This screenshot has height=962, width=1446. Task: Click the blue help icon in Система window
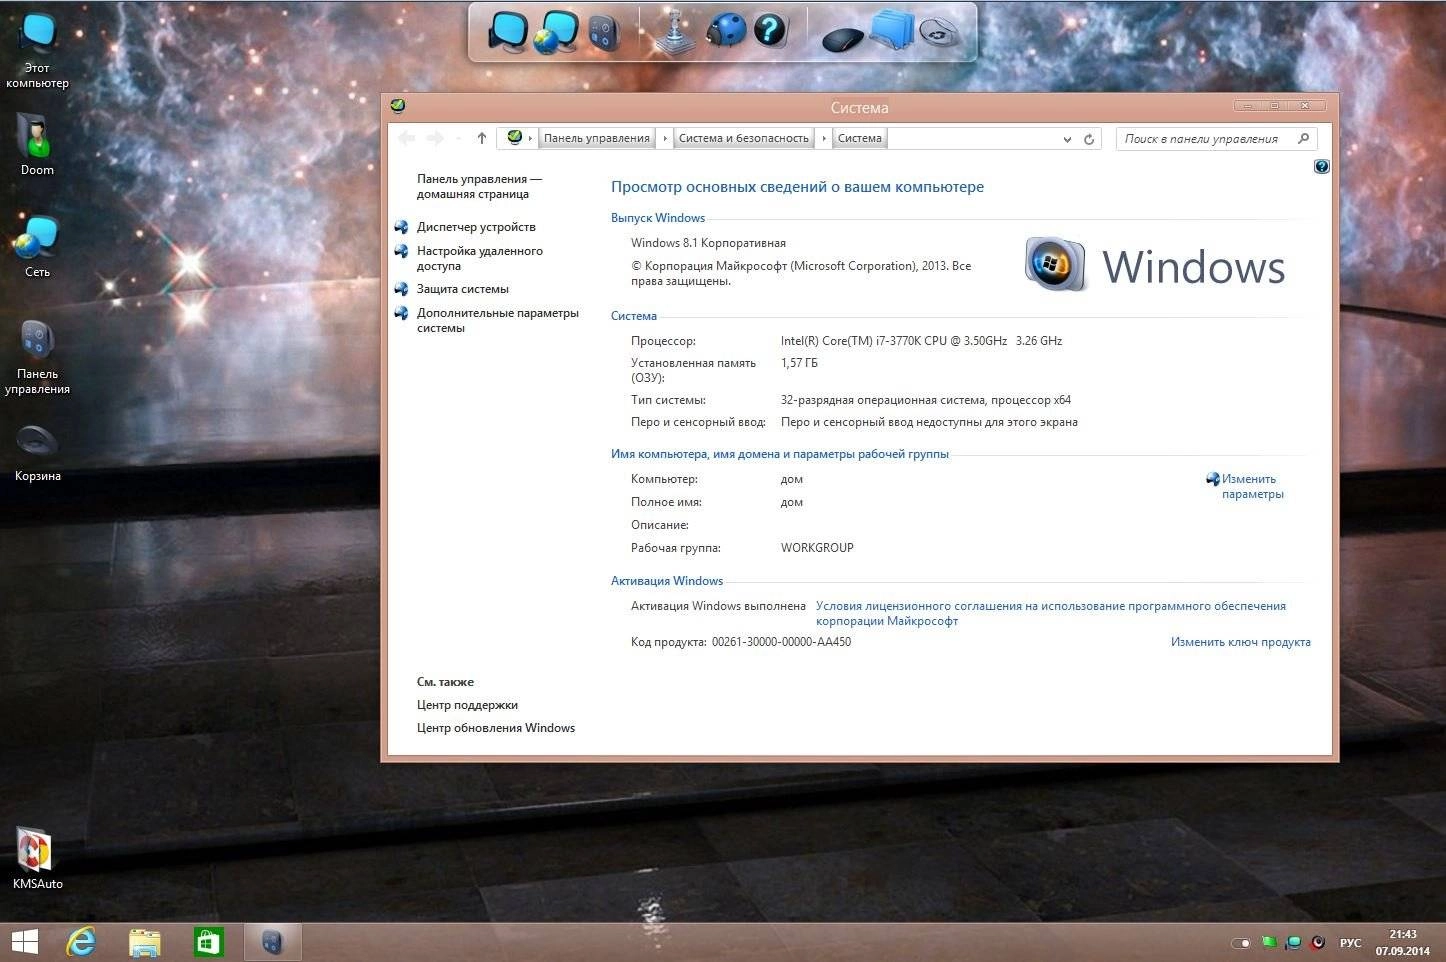[1321, 167]
